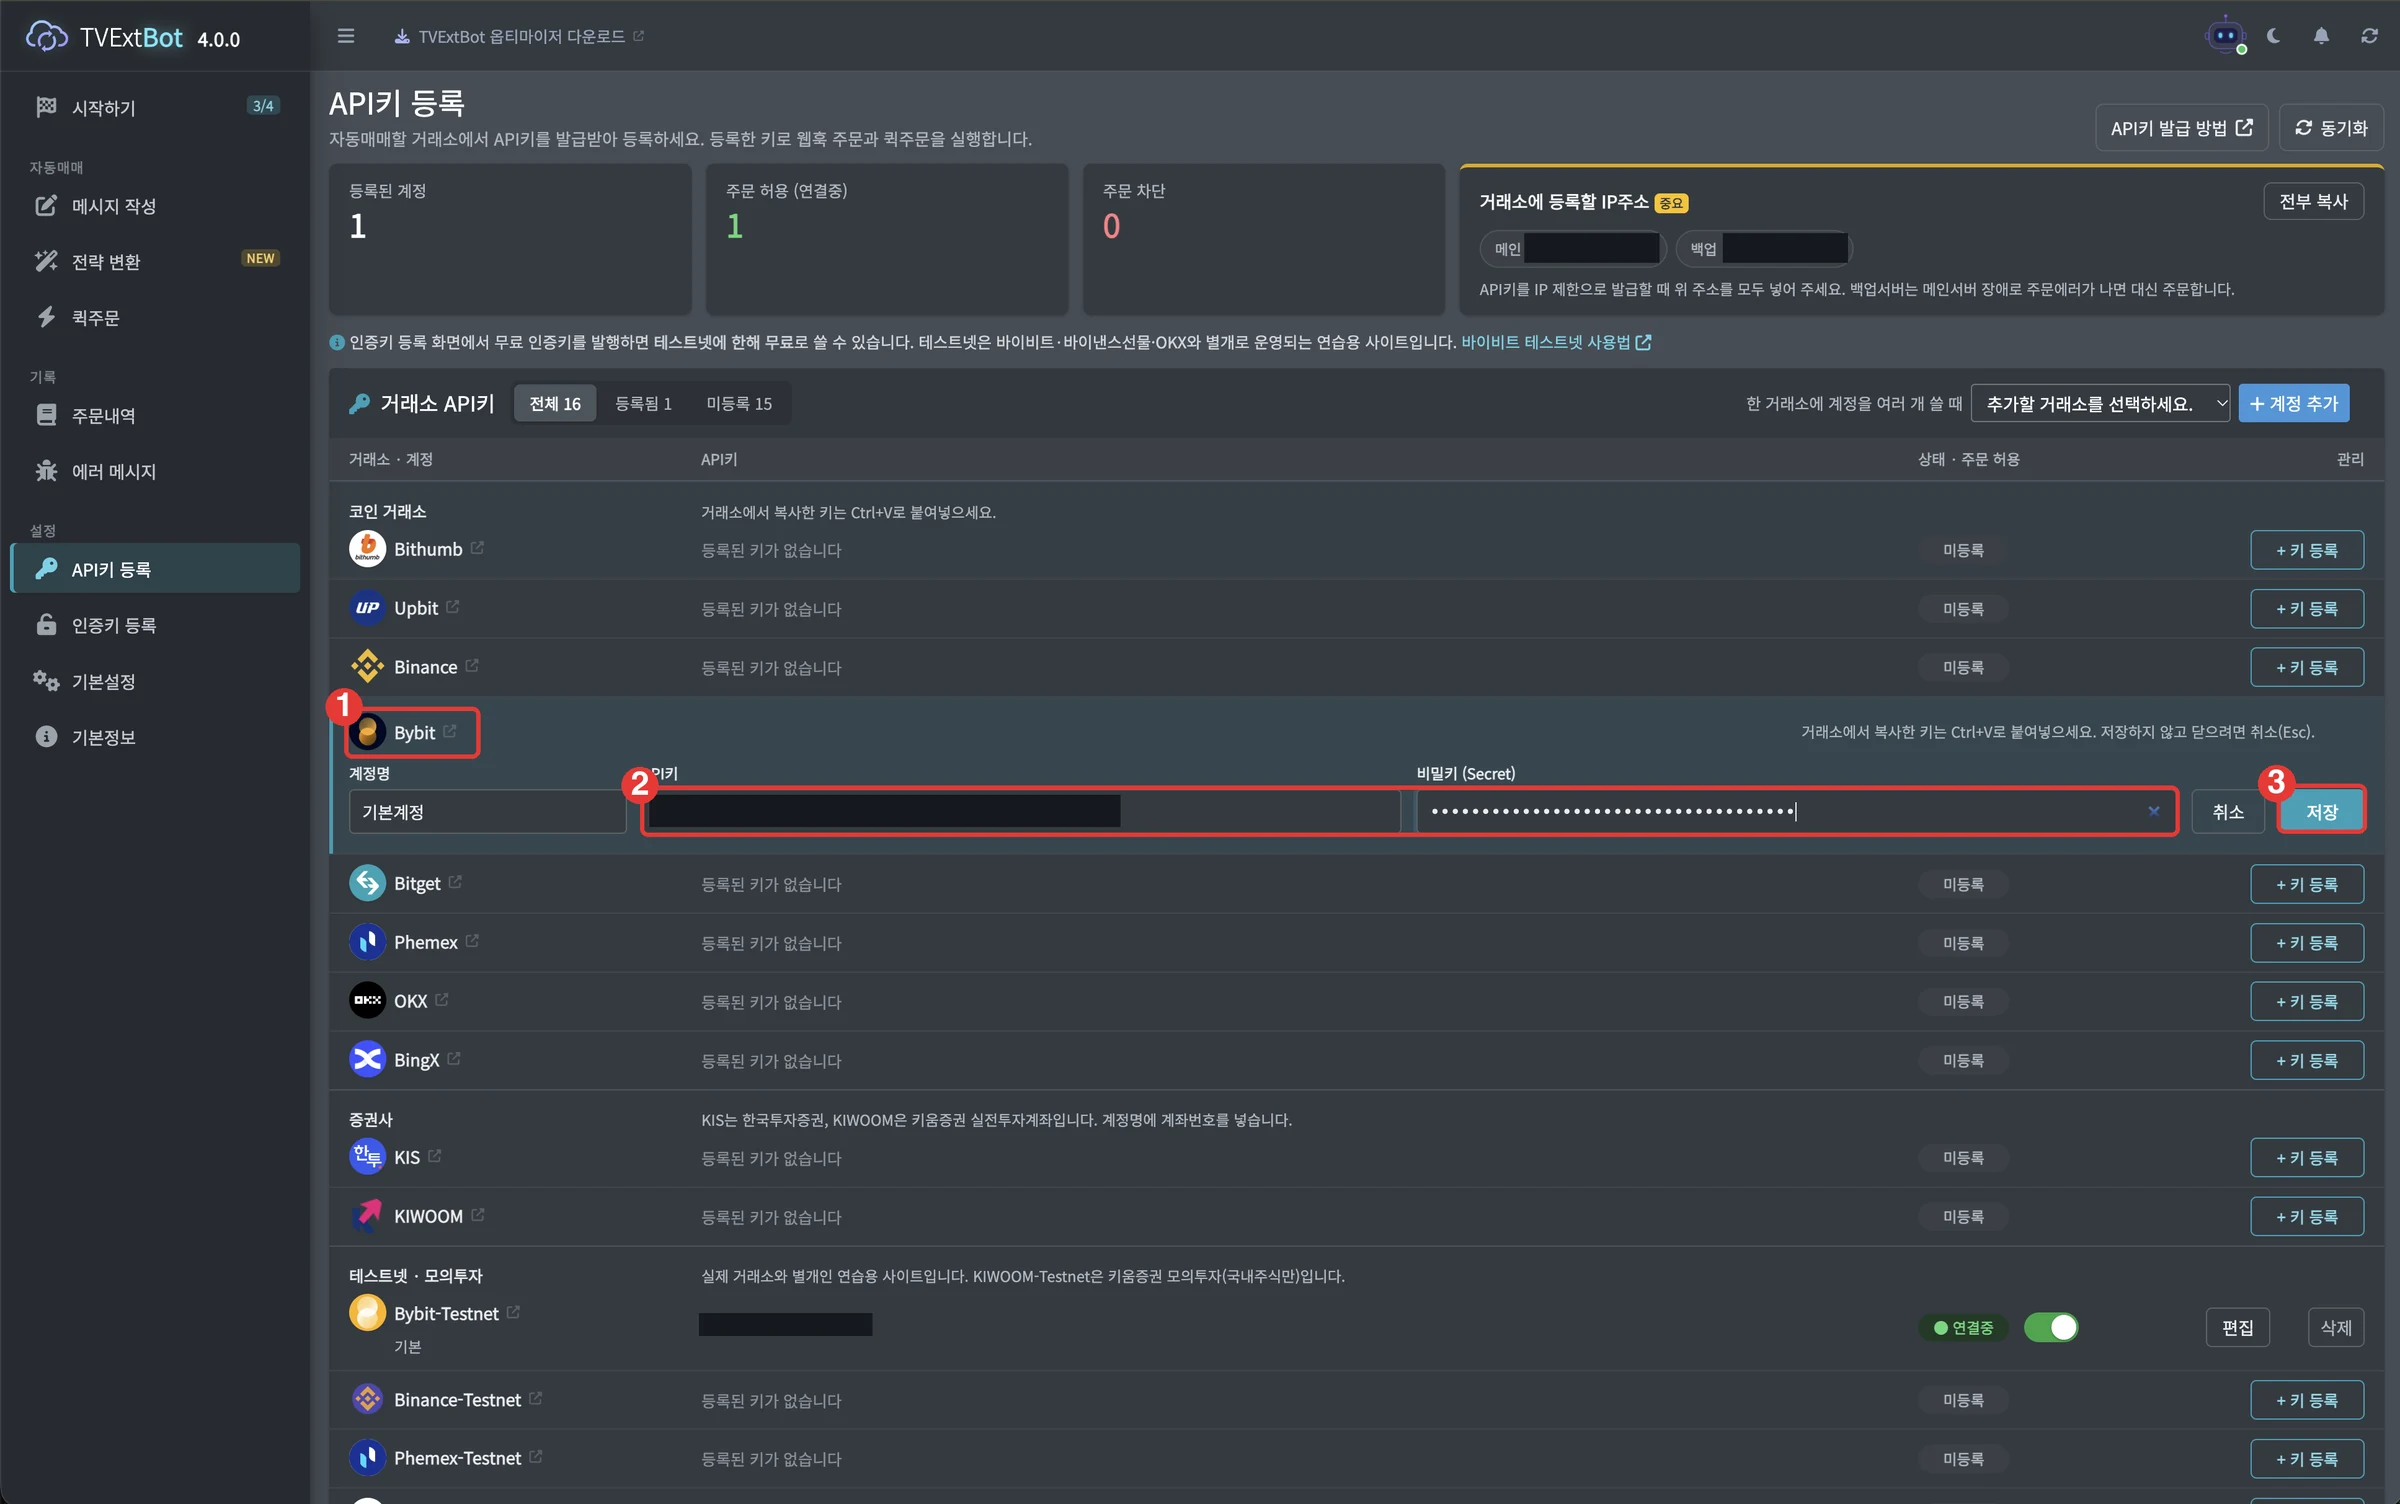Open Bithumb external link icon
The height and width of the screenshot is (1504, 2400).
point(478,548)
